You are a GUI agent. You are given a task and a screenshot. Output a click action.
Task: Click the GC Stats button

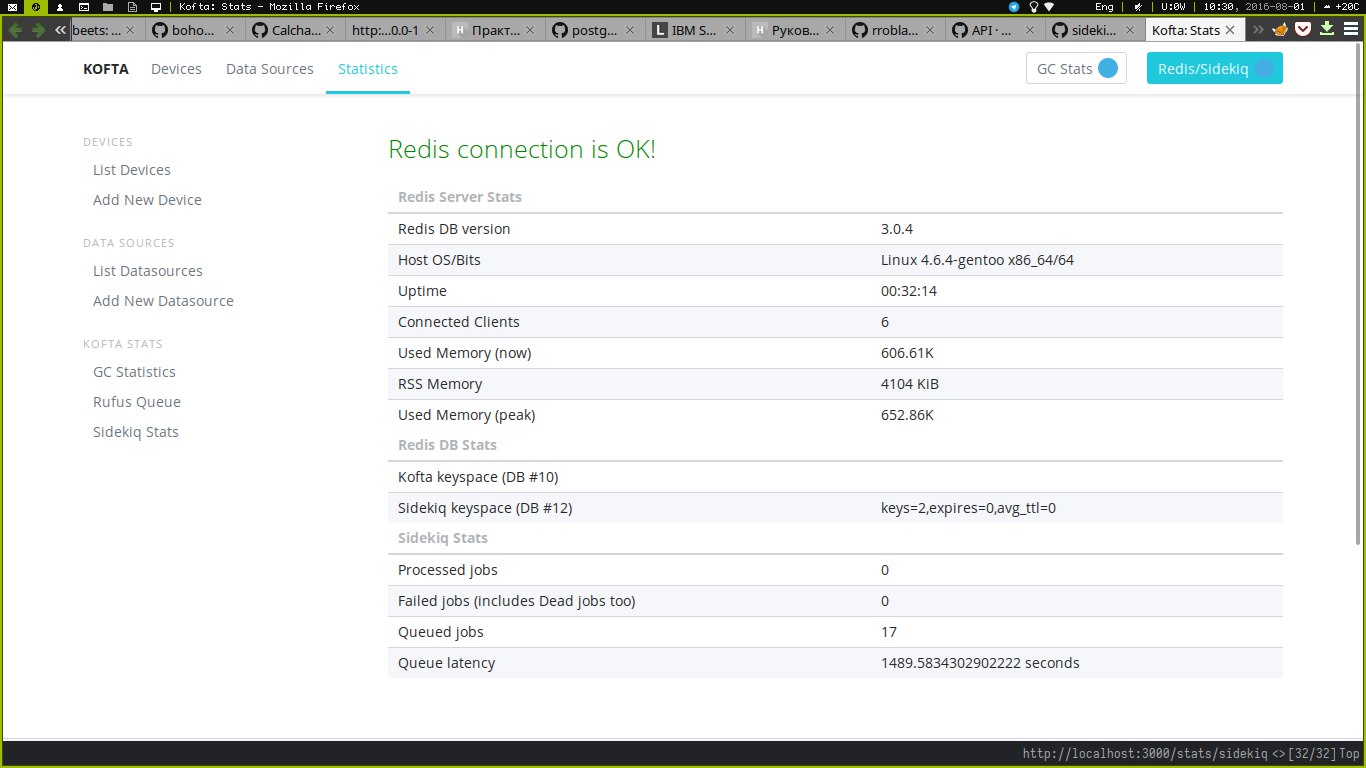1076,68
